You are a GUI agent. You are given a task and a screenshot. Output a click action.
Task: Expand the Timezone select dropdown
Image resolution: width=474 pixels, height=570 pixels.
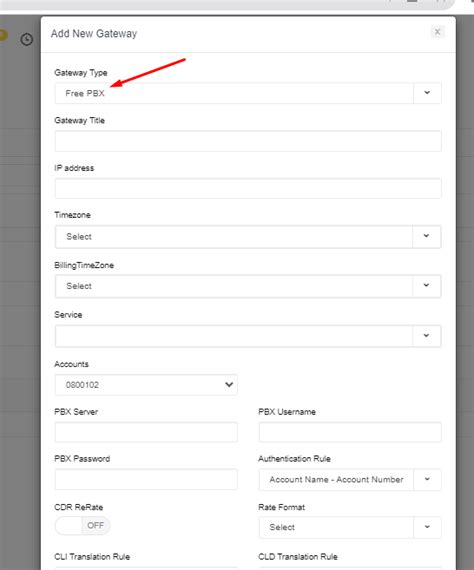click(x=248, y=237)
